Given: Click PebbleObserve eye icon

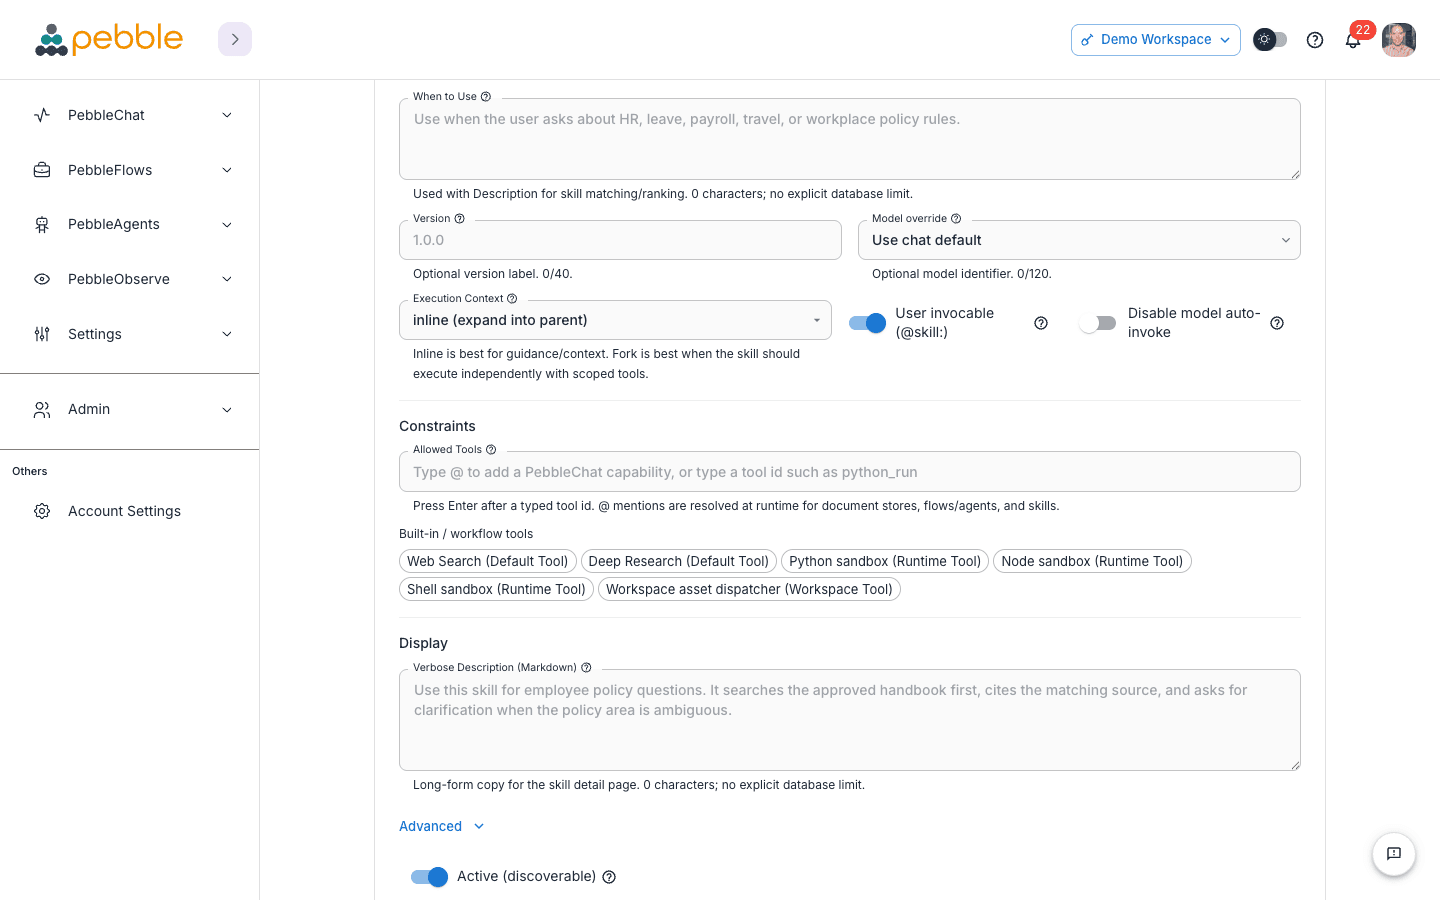Looking at the screenshot, I should coord(42,279).
